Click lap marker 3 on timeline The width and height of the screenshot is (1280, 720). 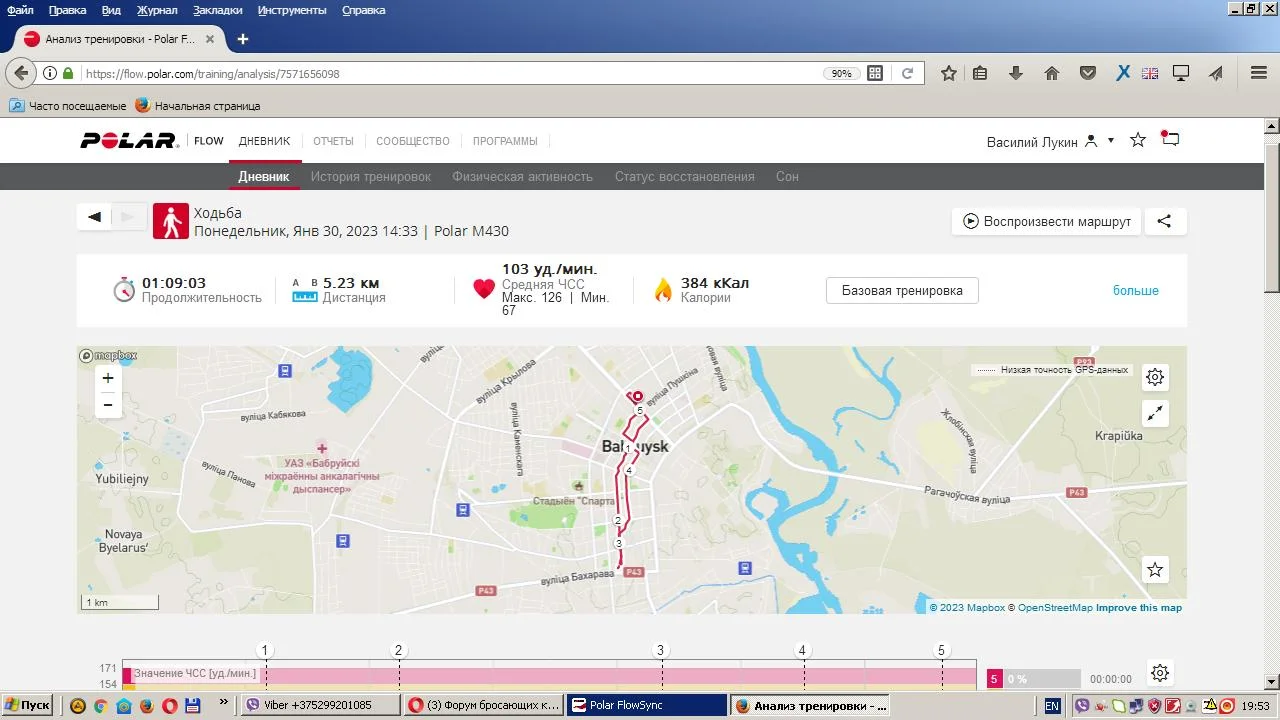point(660,651)
